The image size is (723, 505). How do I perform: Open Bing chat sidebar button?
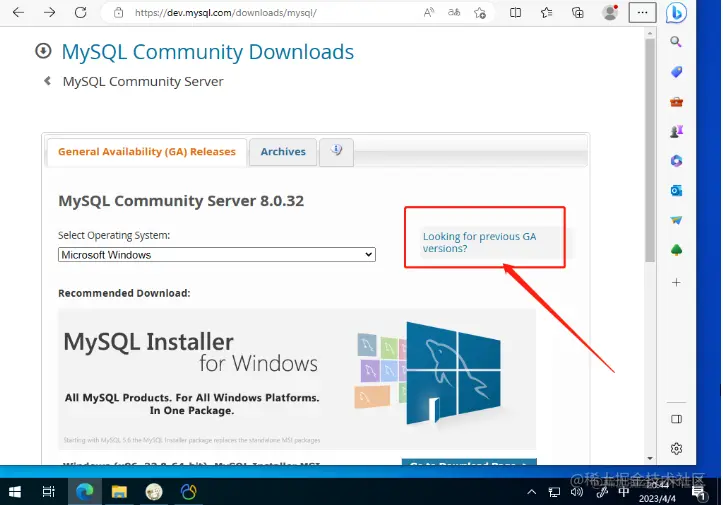pyautogui.click(x=676, y=13)
